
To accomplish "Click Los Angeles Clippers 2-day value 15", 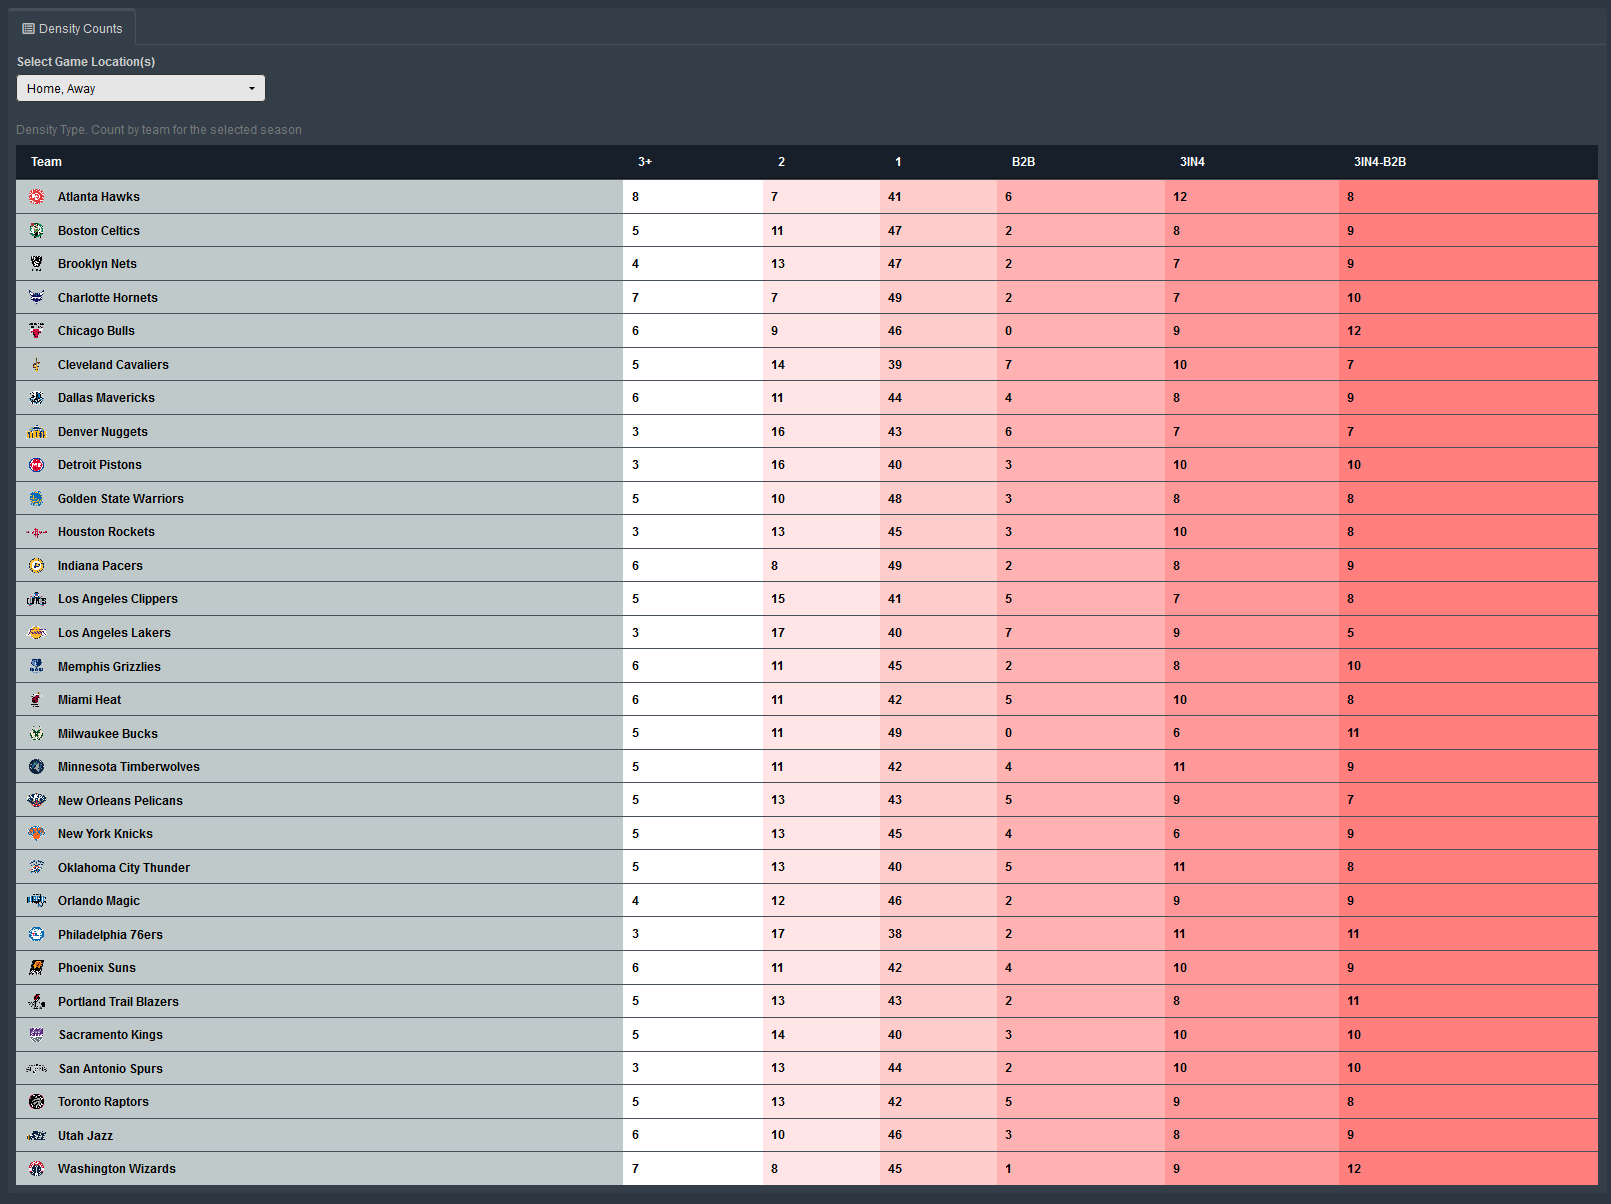I will [x=778, y=599].
